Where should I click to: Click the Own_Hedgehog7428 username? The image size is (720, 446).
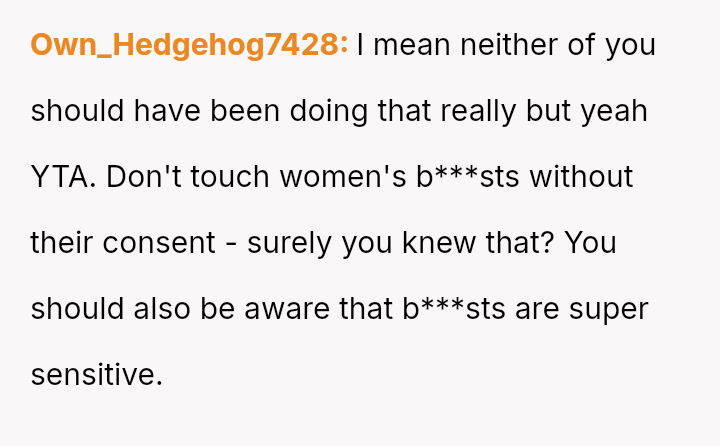click(x=189, y=45)
